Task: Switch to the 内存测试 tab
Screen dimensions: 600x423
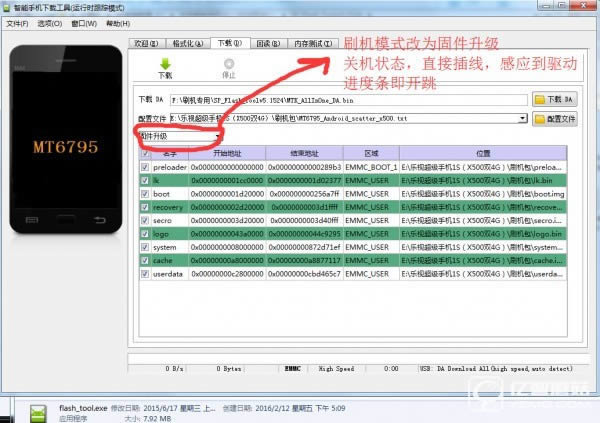Action: point(314,44)
